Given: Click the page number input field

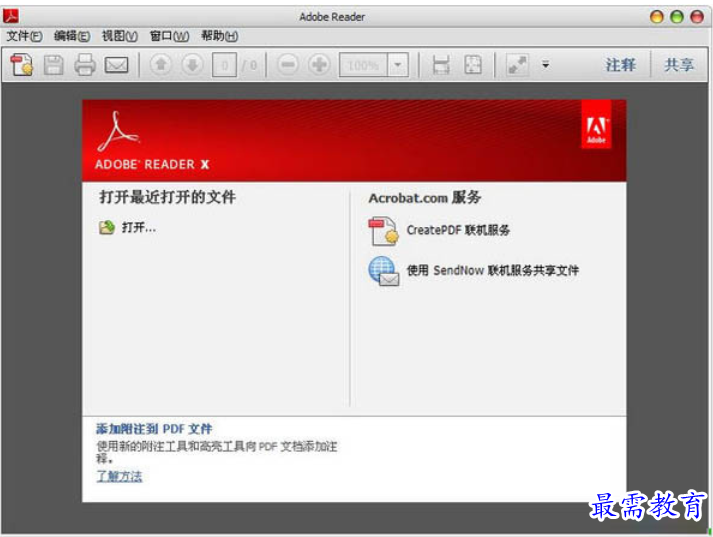Looking at the screenshot, I should 224,65.
